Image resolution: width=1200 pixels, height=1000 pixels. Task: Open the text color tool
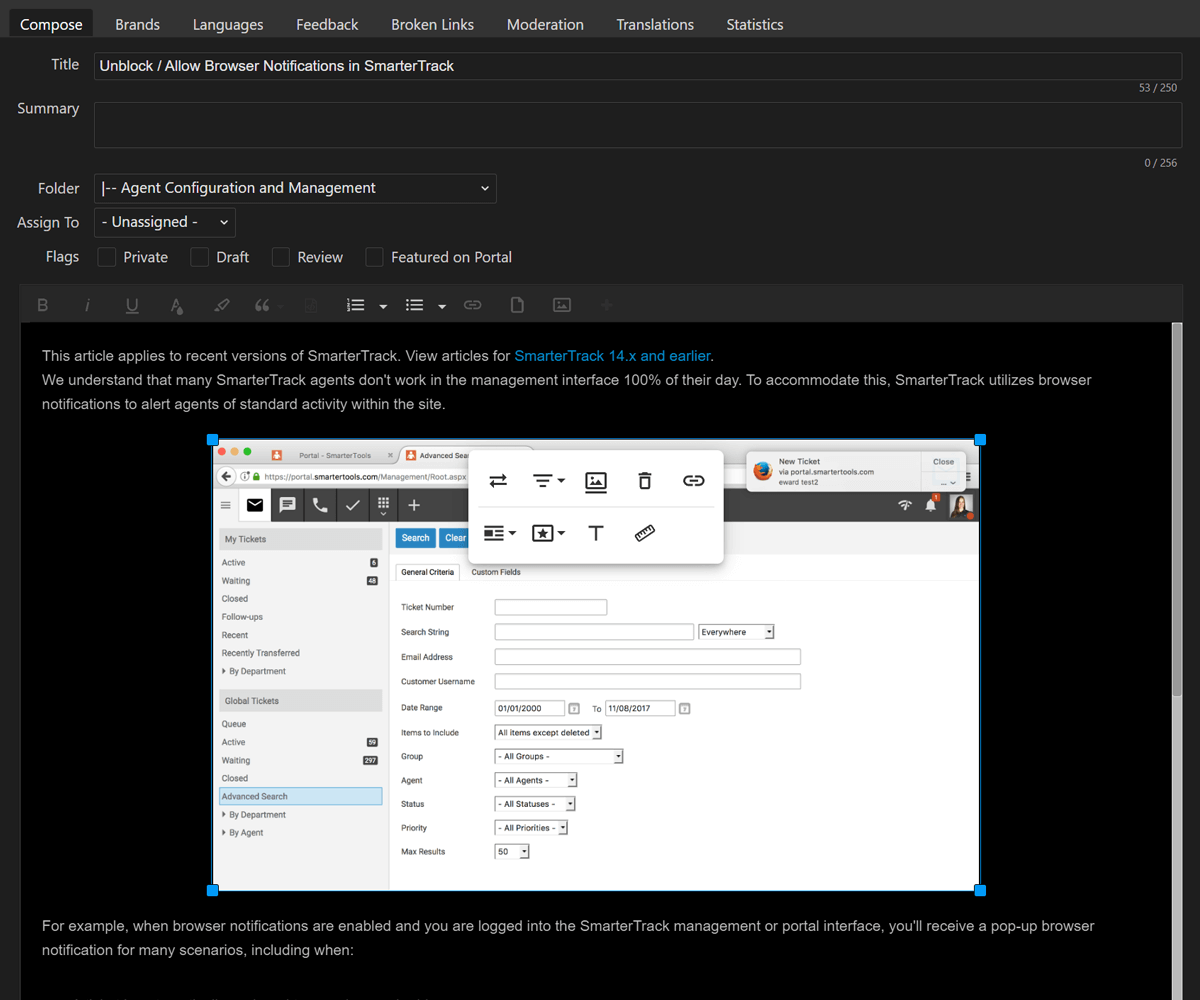(176, 305)
